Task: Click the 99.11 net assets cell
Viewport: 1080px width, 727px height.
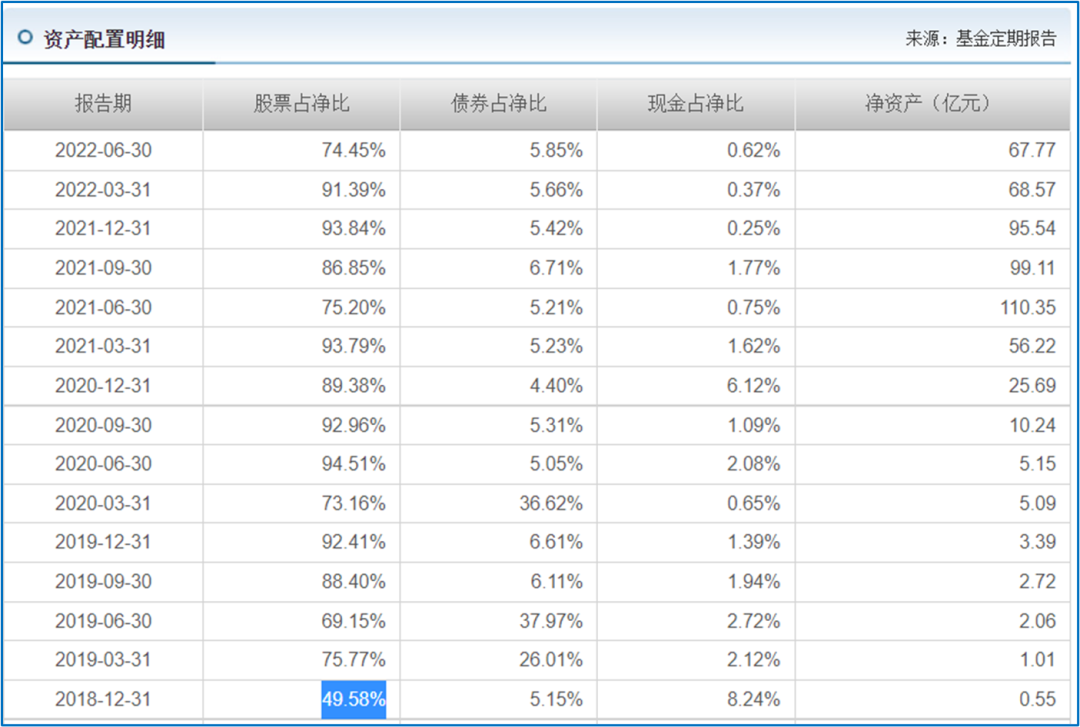Action: tap(1032, 268)
